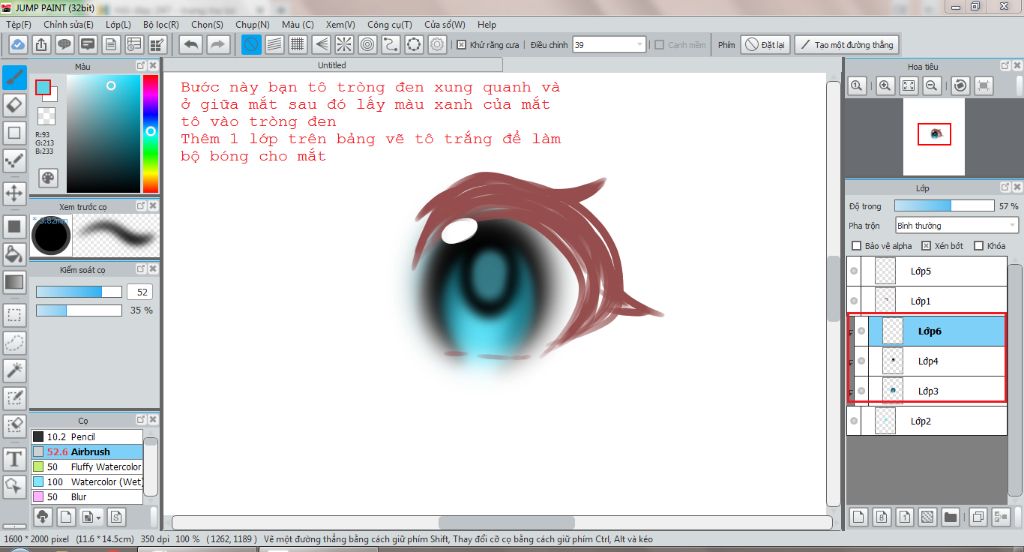
Task: Open the Chỉnh sửa(E) menu
Action: click(x=69, y=24)
